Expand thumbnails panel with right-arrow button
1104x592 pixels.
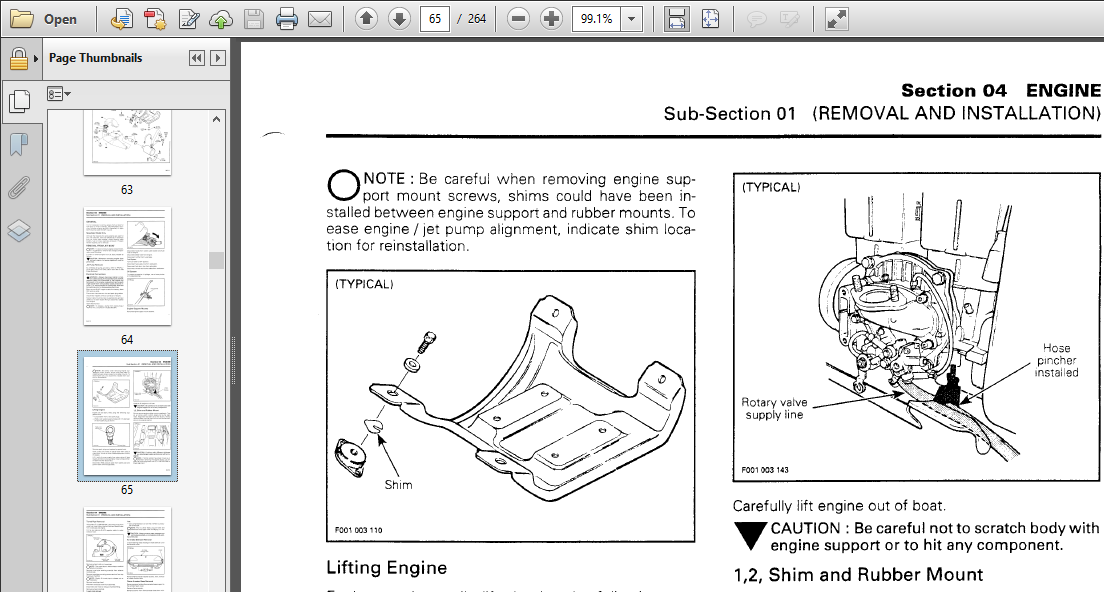tap(218, 58)
